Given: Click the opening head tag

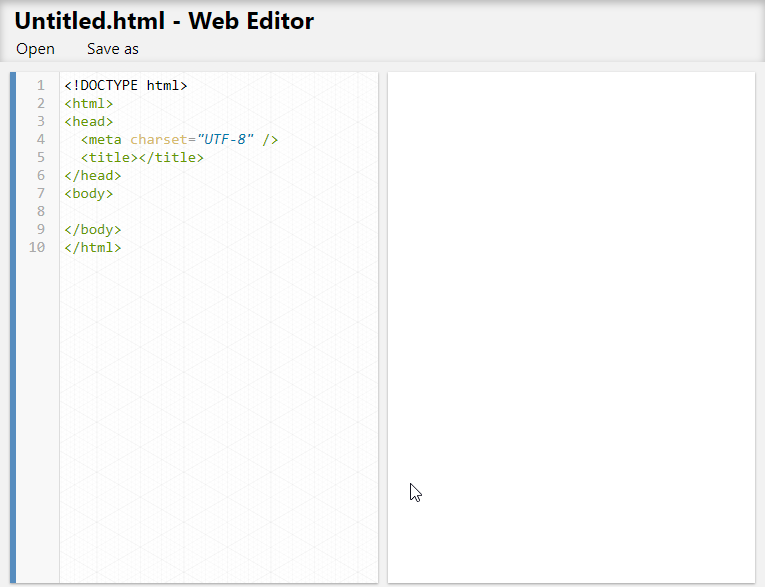Looking at the screenshot, I should (89, 121).
